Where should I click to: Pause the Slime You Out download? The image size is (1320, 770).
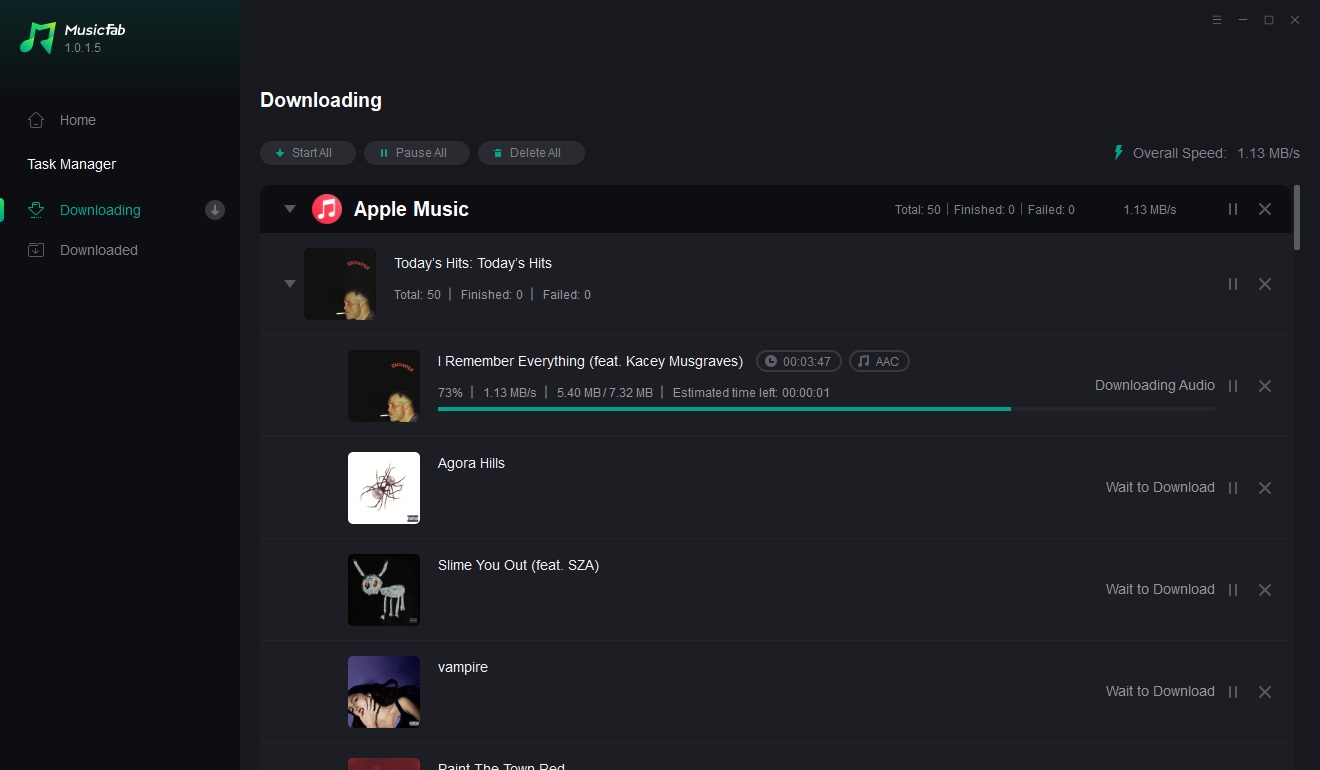1233,590
